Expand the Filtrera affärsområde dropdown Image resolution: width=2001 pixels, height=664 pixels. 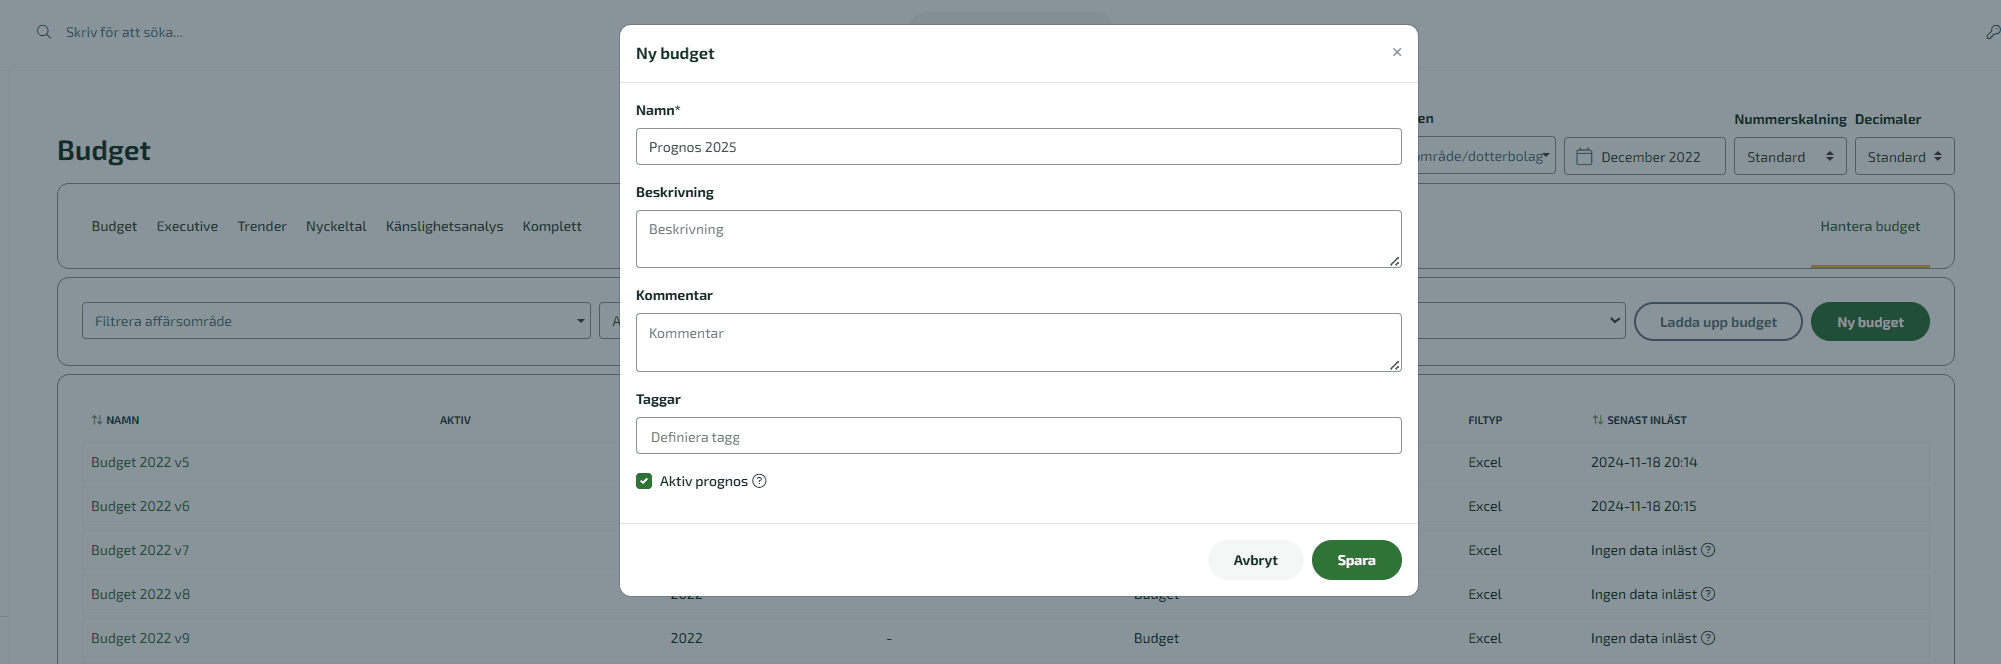pyautogui.click(x=336, y=321)
